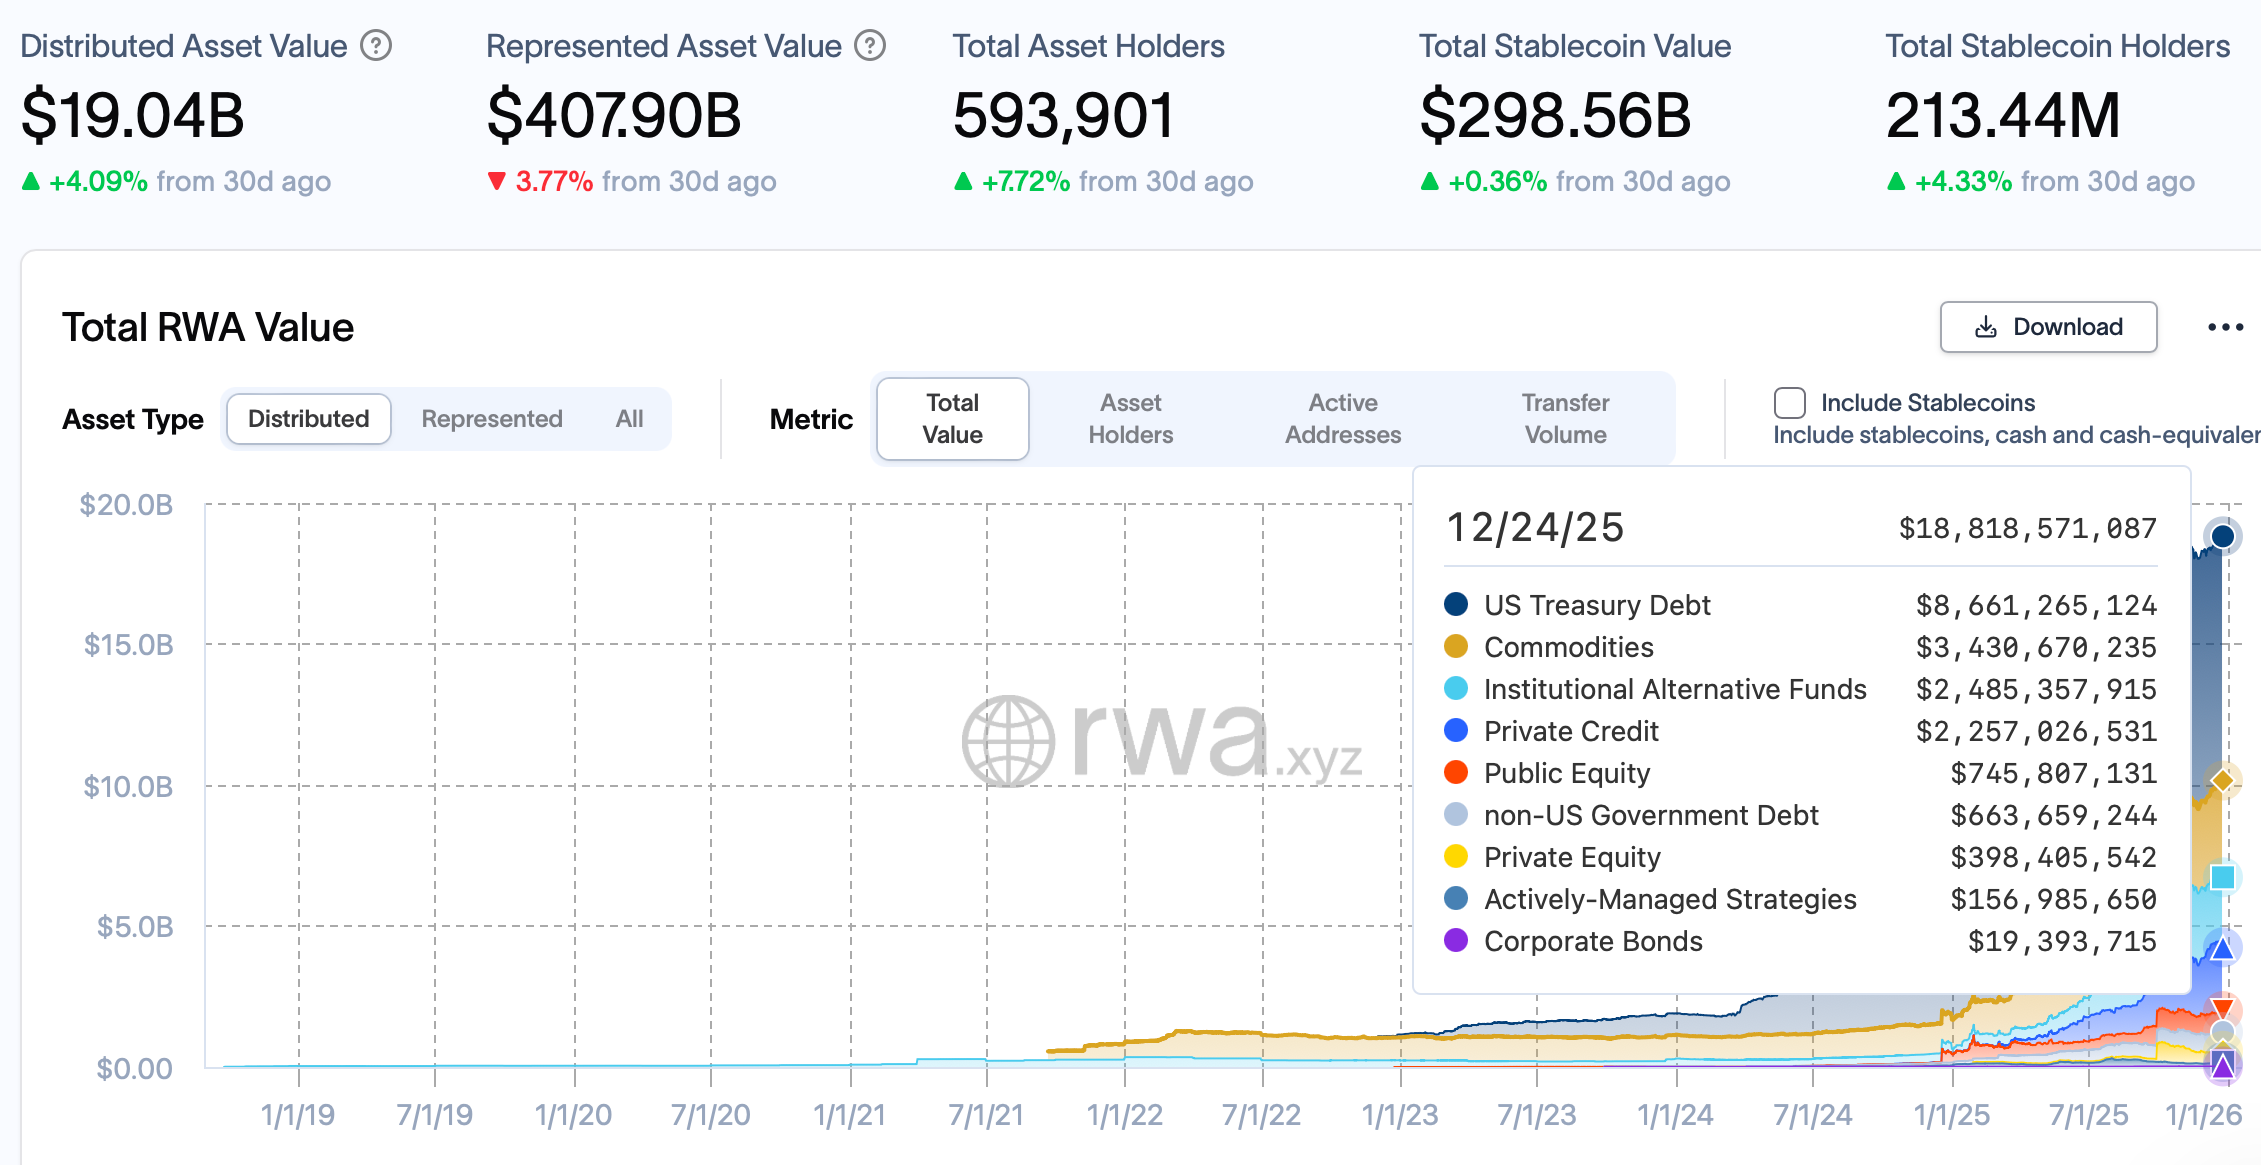Switch Asset Type to Represented
2261x1165 pixels.
click(491, 418)
